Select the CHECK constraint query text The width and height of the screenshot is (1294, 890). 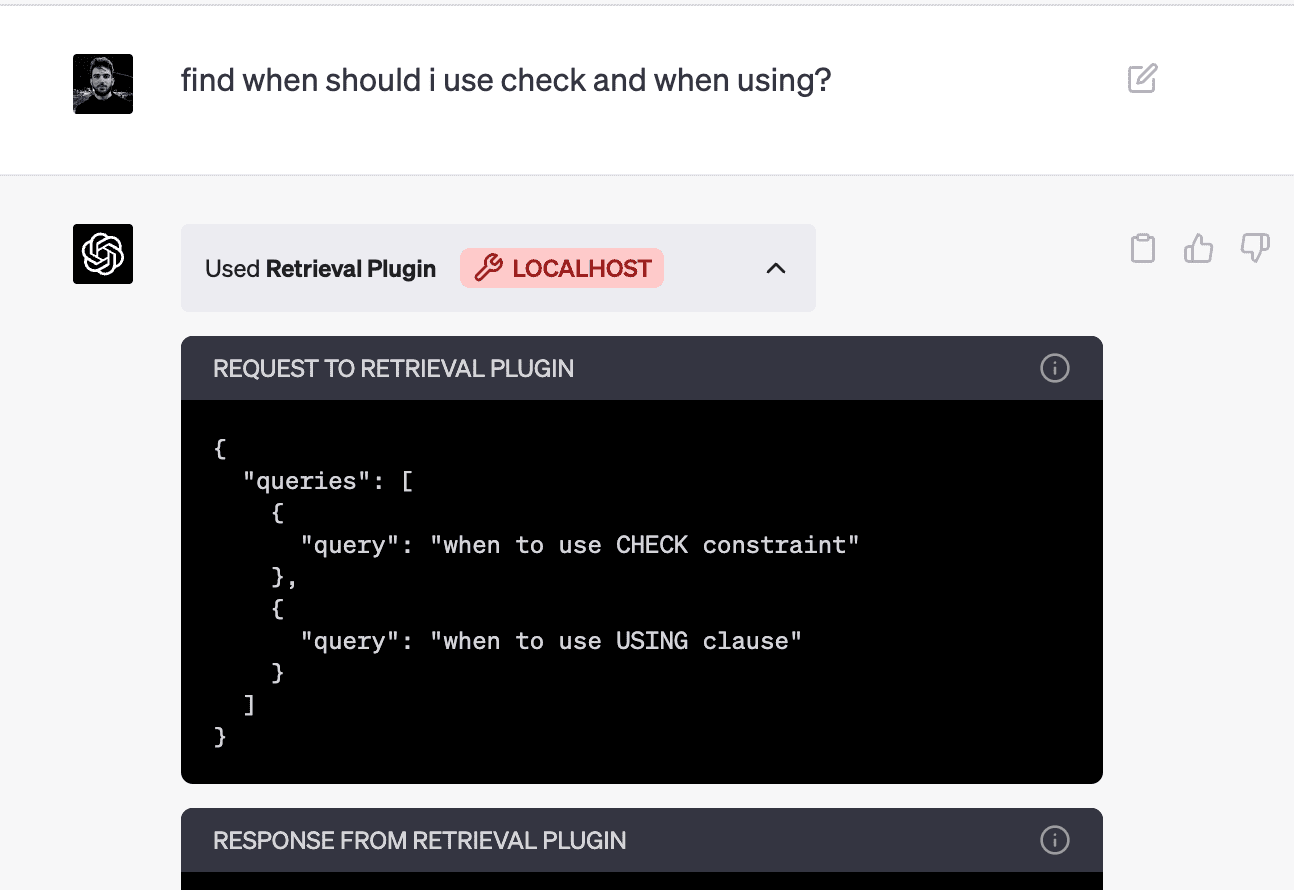(x=580, y=544)
